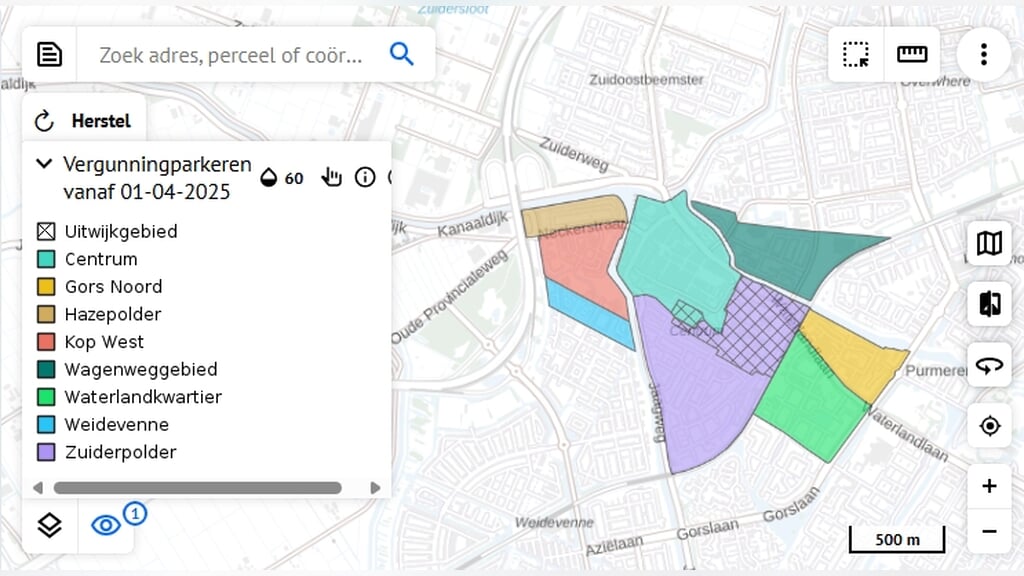The height and width of the screenshot is (576, 1024).
Task: Open the map swipe comparison tool
Action: 988,304
